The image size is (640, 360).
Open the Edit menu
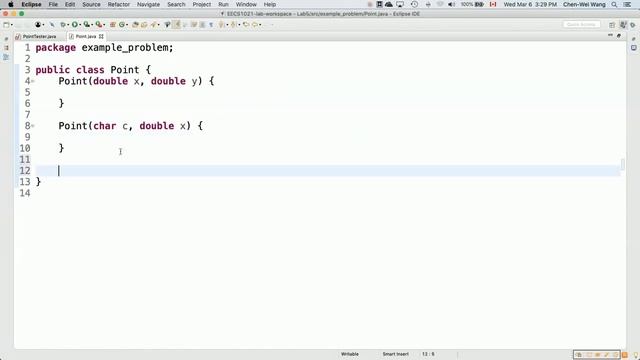(70, 4)
